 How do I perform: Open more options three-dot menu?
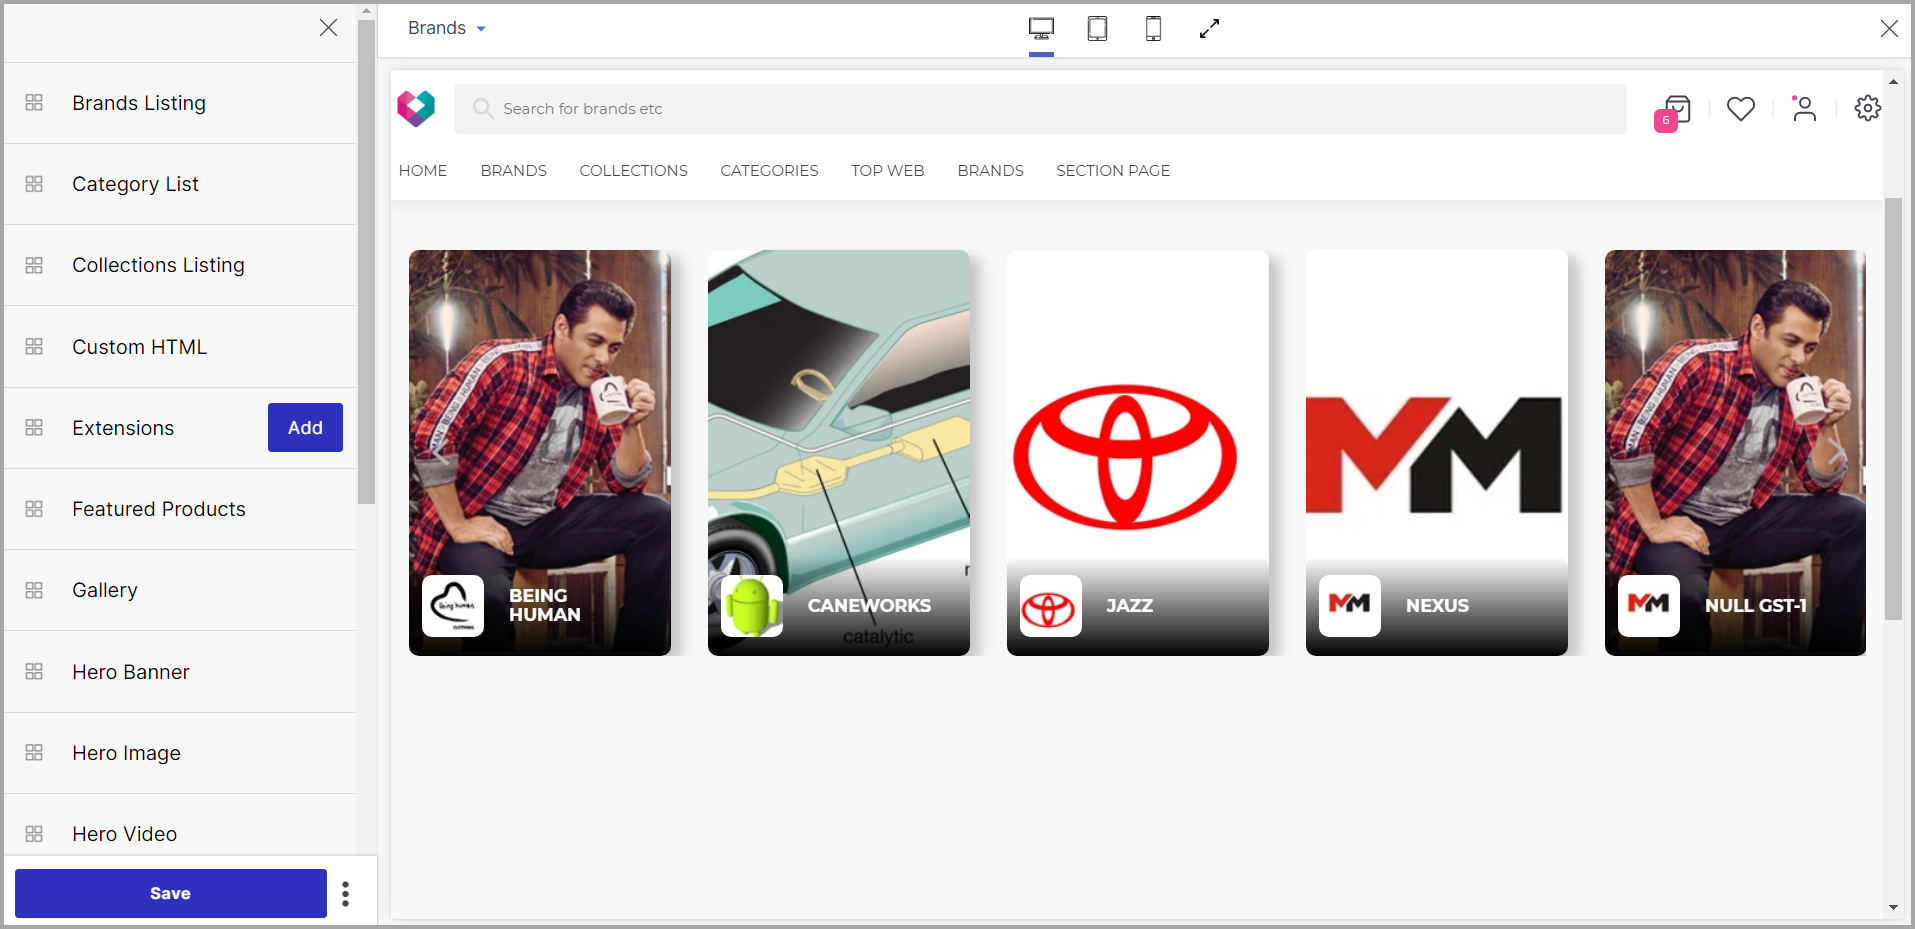[x=346, y=893]
